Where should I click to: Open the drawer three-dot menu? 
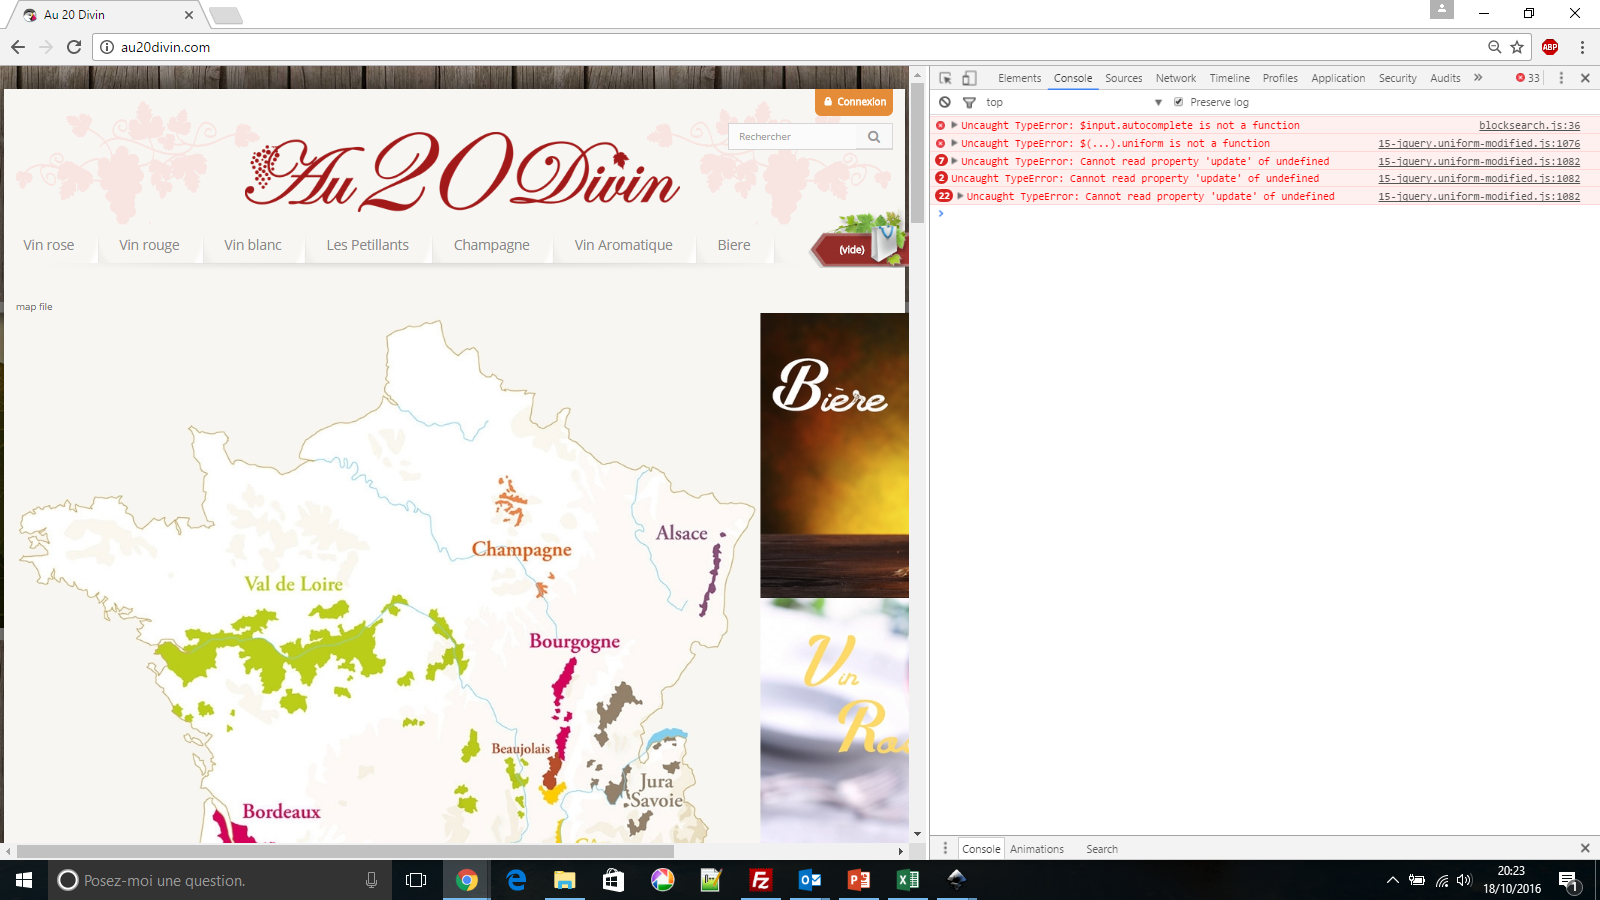point(945,848)
